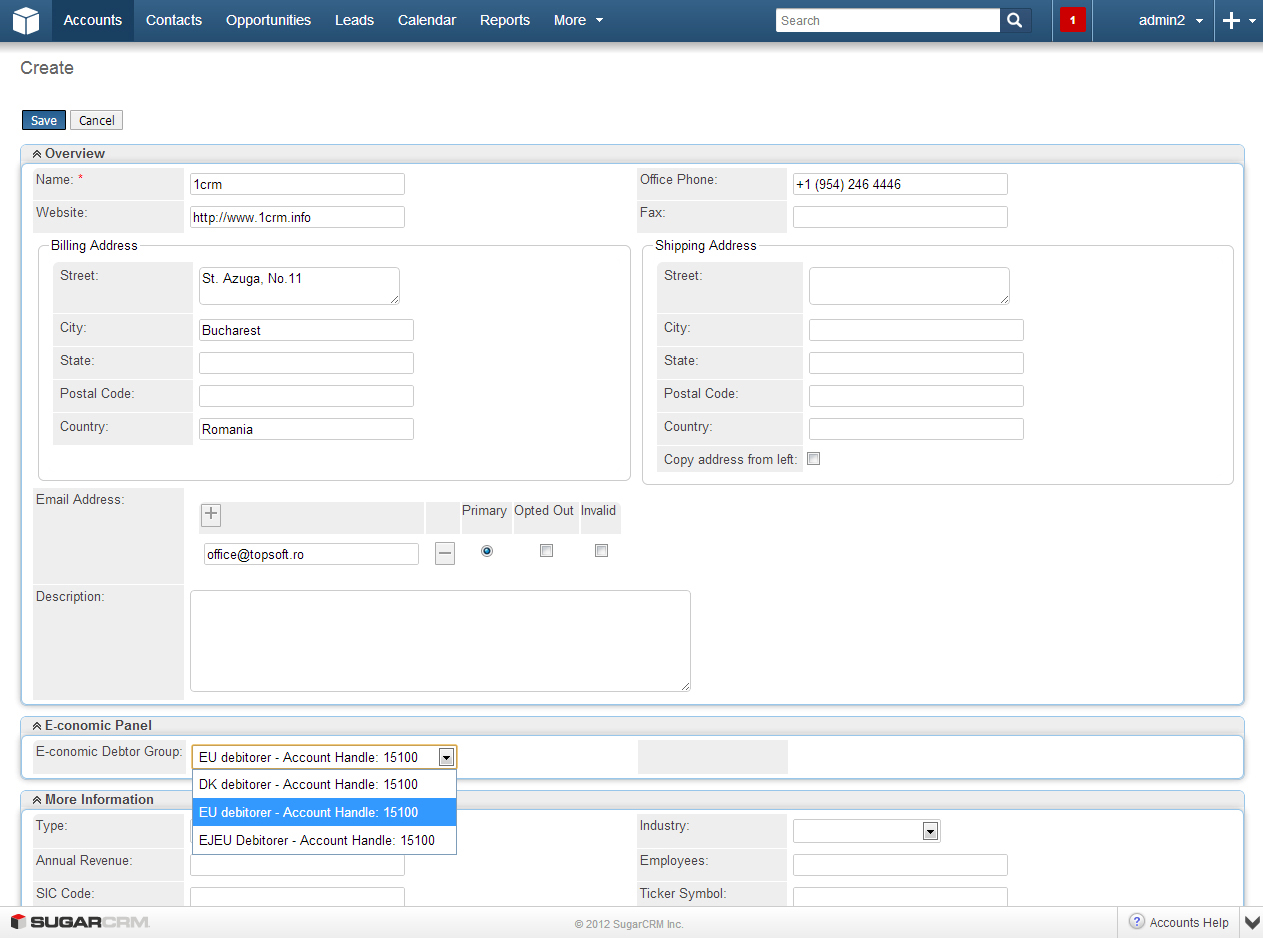The height and width of the screenshot is (938, 1263).
Task: Collapse the E-conomic Panel
Action: [37, 726]
